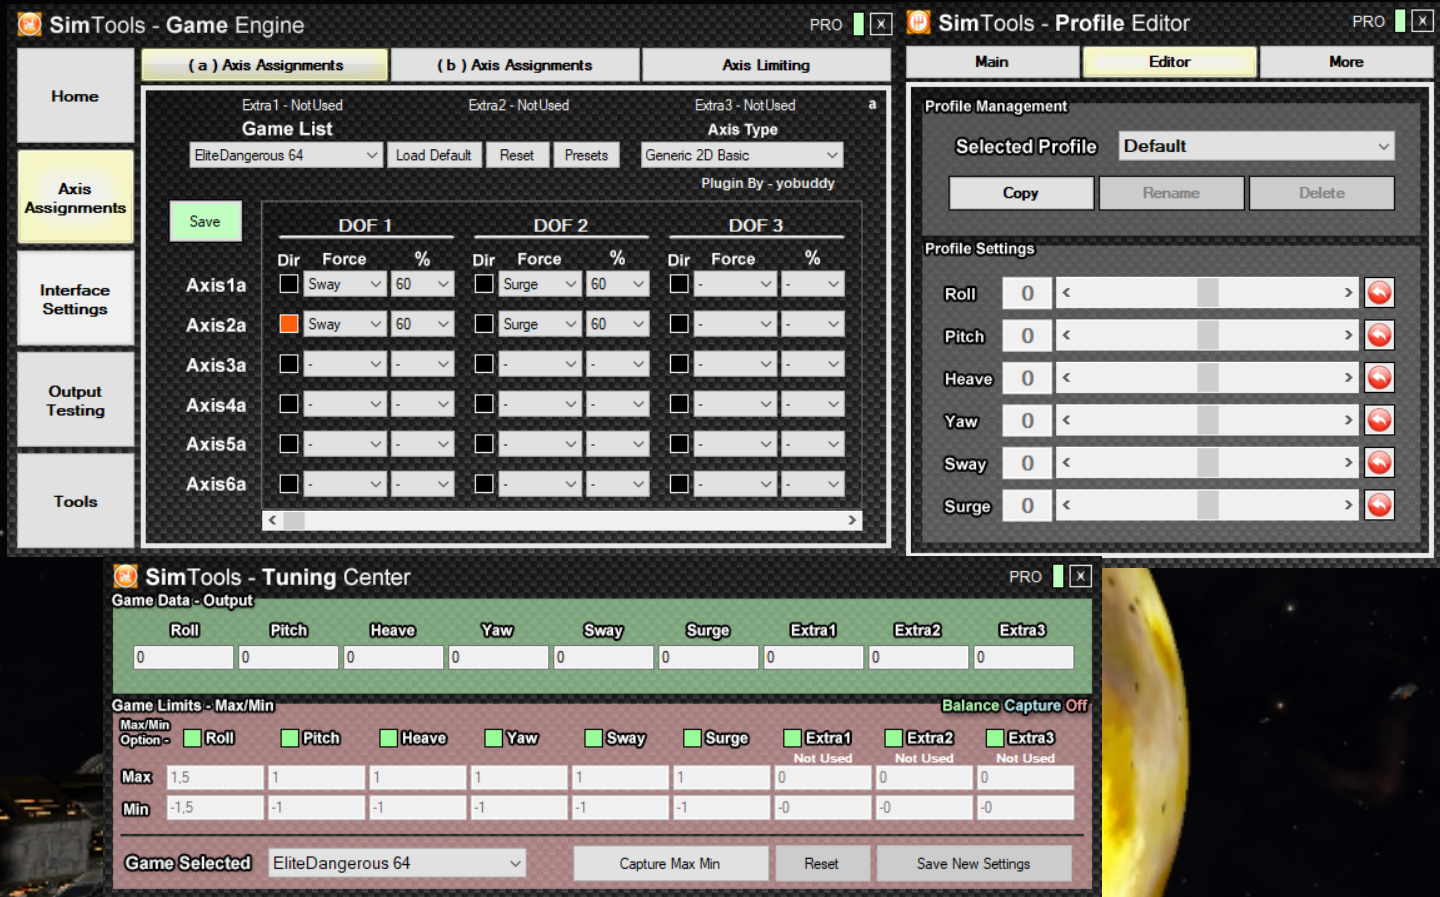Screen dimensions: 1440x897
Task: Select the Editor tab in Profile Editor
Action: click(1169, 62)
